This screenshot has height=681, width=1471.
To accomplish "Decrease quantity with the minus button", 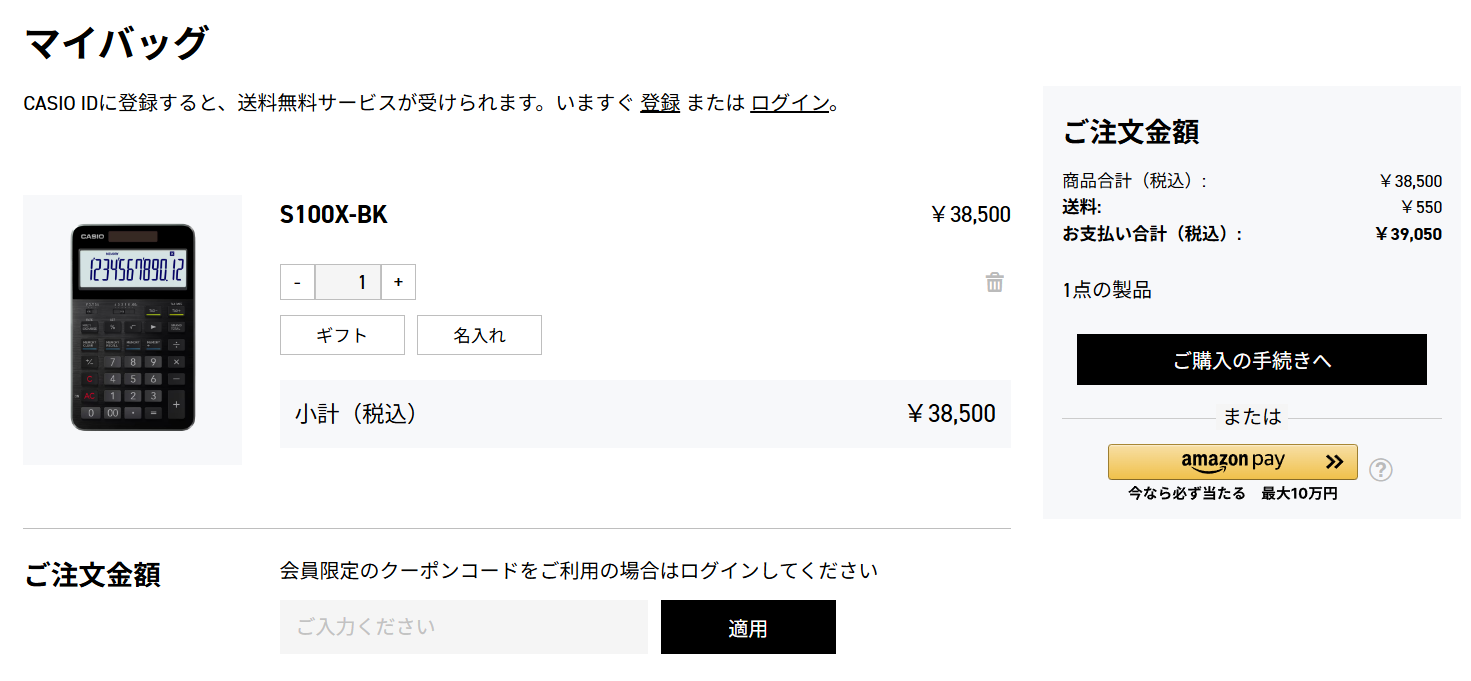I will 297,282.
